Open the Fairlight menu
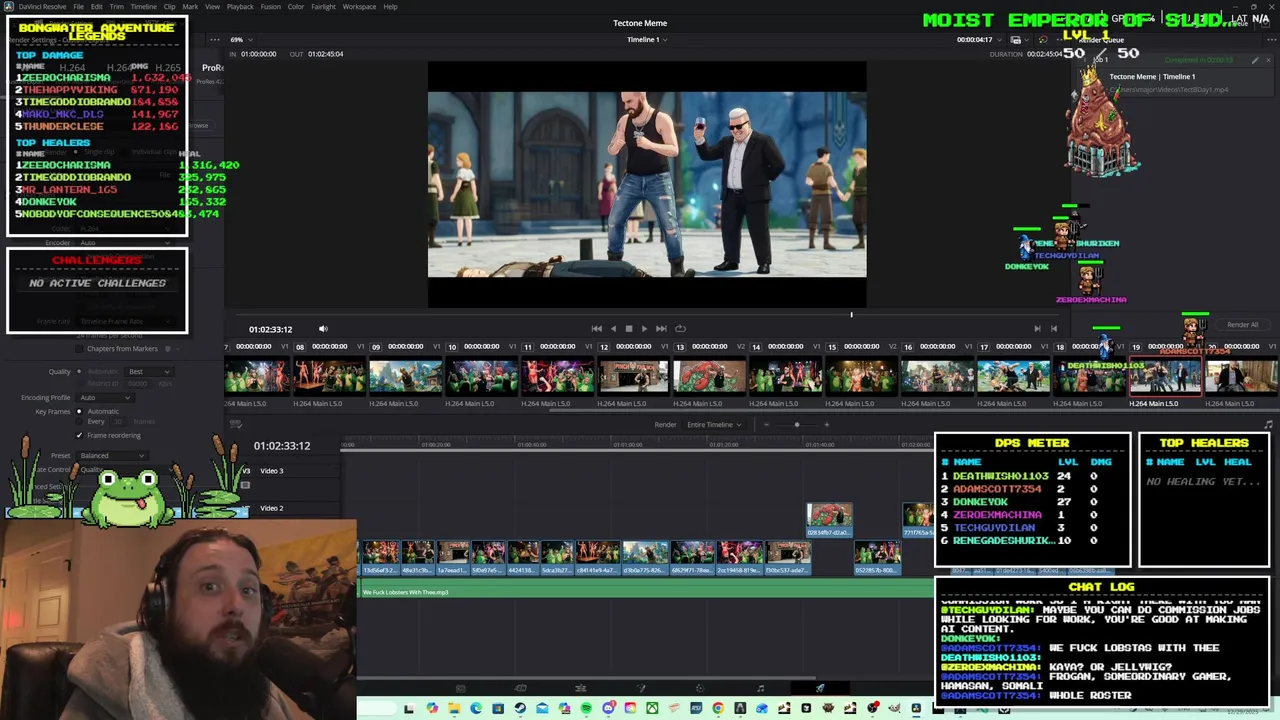The height and width of the screenshot is (720, 1280). pyautogui.click(x=323, y=7)
